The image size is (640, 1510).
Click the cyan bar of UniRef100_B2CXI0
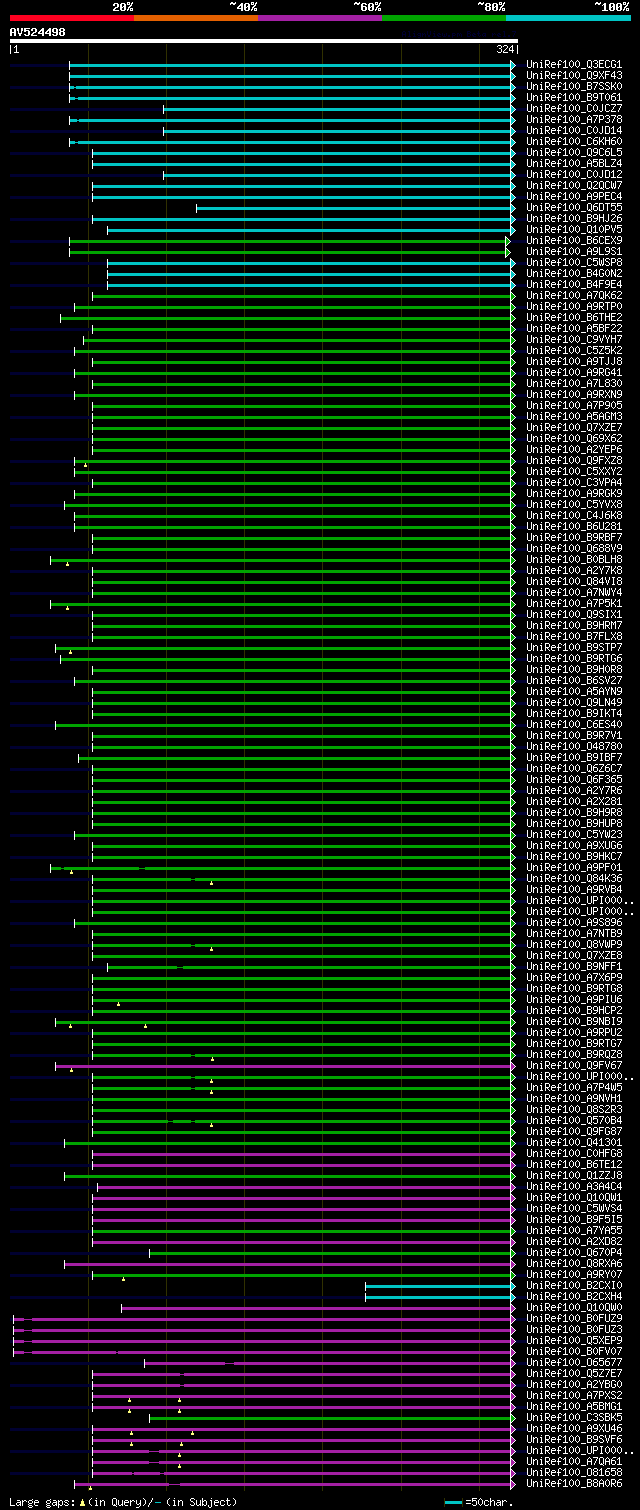440,1286
